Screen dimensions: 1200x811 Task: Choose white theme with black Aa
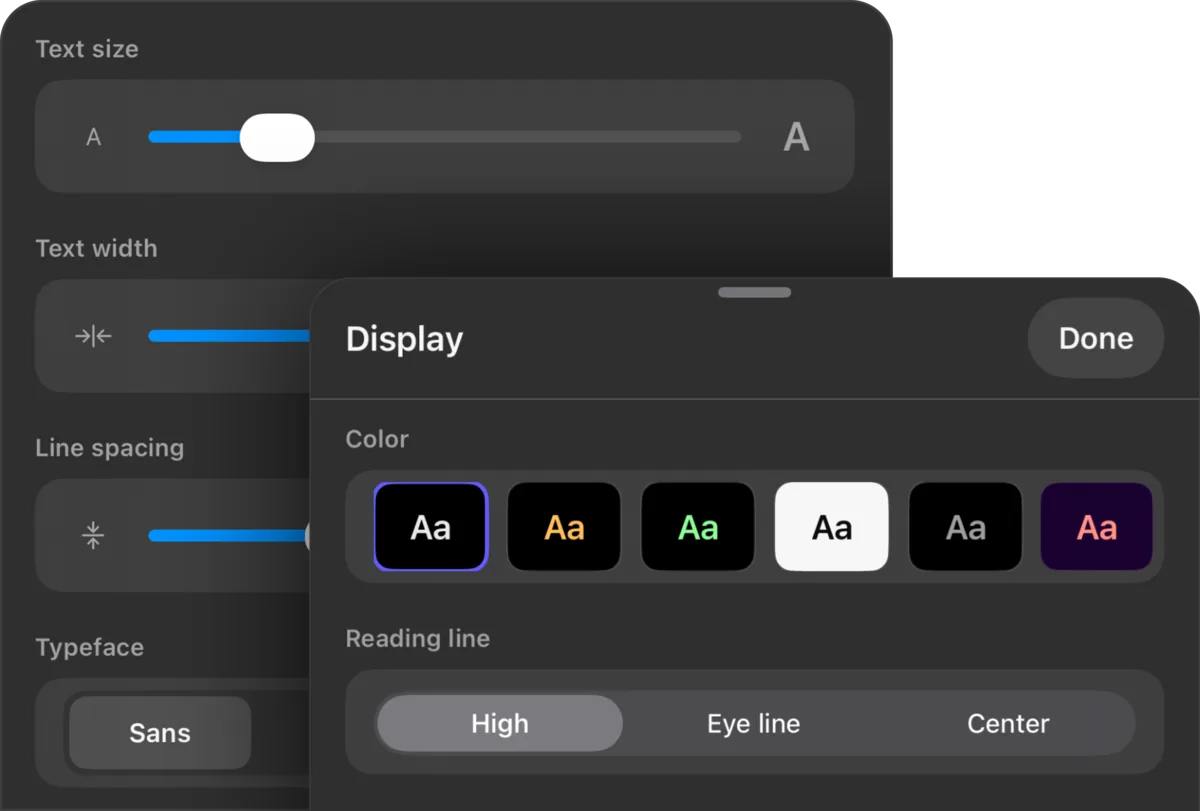[832, 527]
